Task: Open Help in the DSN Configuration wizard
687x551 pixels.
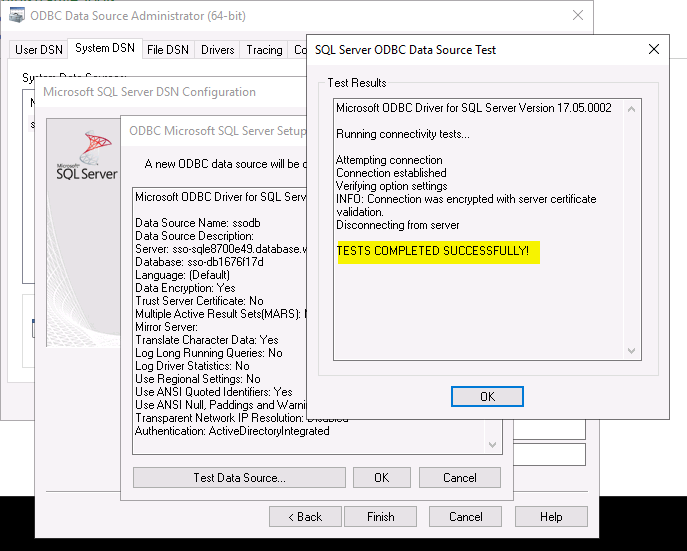Action: pyautogui.click(x=551, y=517)
